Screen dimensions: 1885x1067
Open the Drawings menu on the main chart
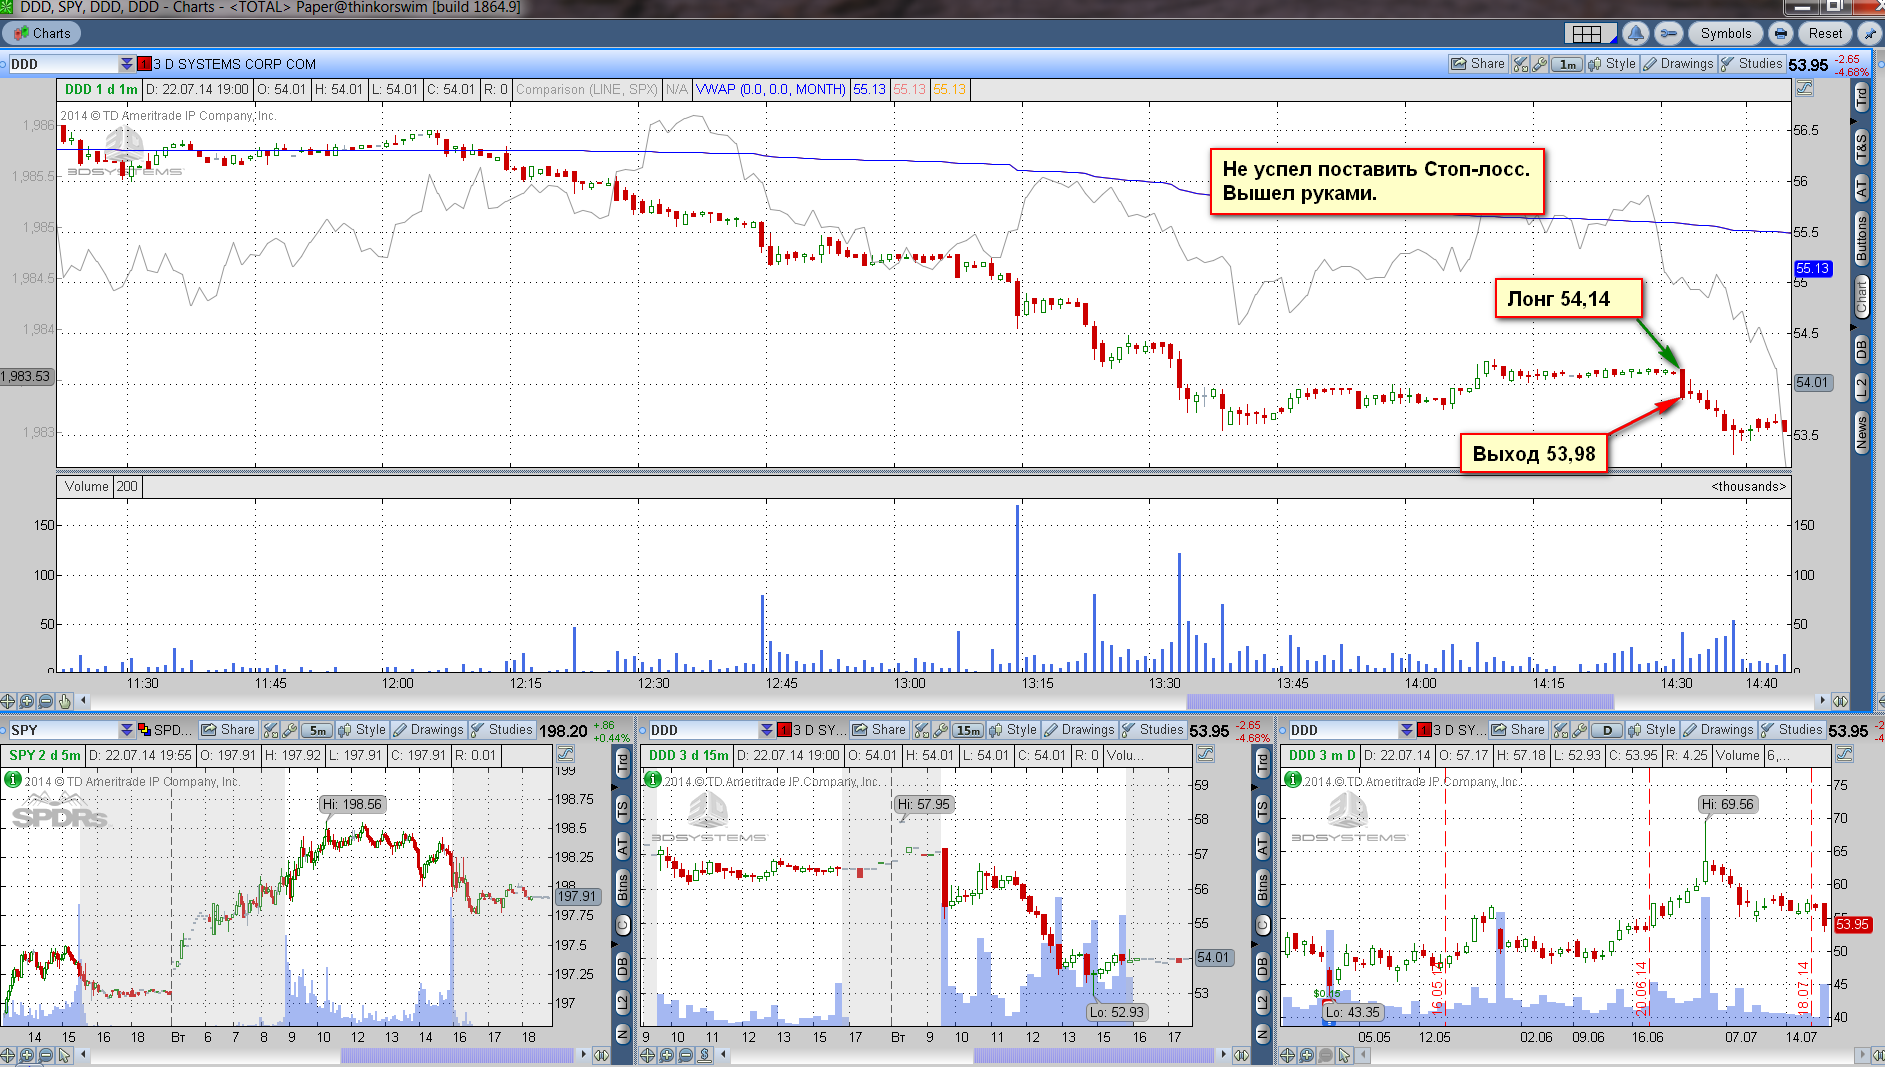point(1678,64)
